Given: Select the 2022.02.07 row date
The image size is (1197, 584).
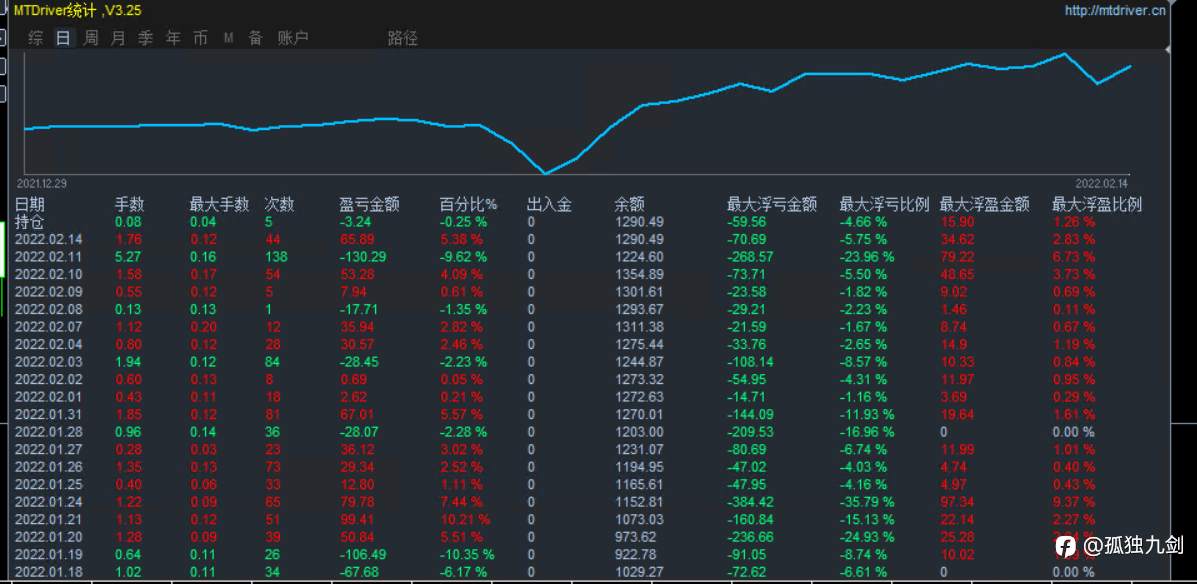Looking at the screenshot, I should coord(47,327).
